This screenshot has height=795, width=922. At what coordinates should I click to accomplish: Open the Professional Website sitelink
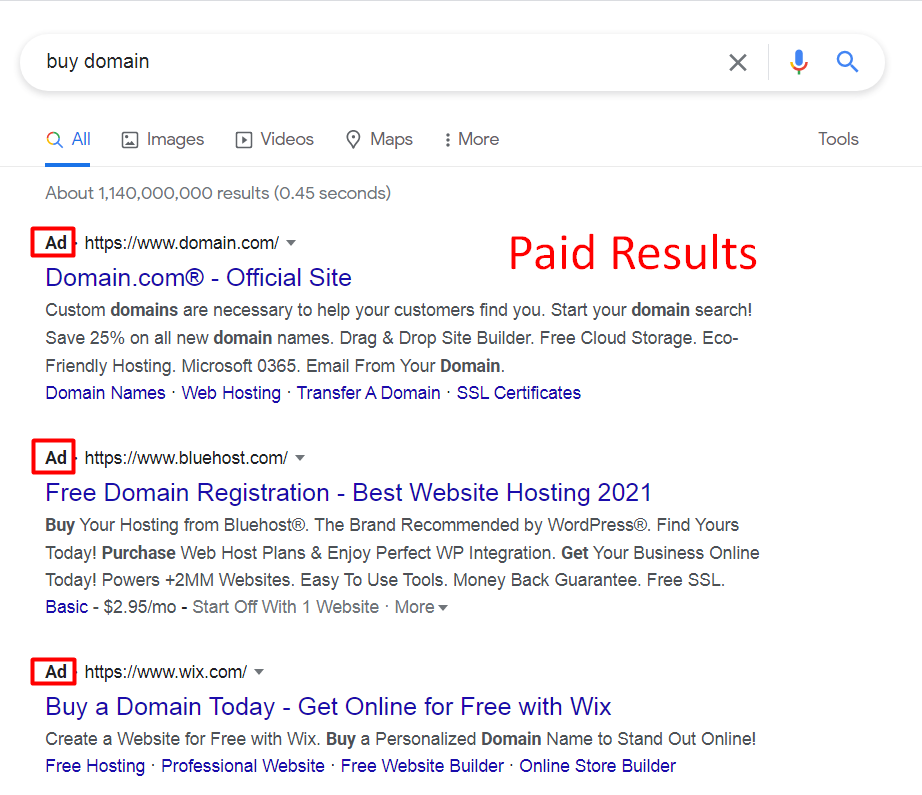tap(243, 766)
